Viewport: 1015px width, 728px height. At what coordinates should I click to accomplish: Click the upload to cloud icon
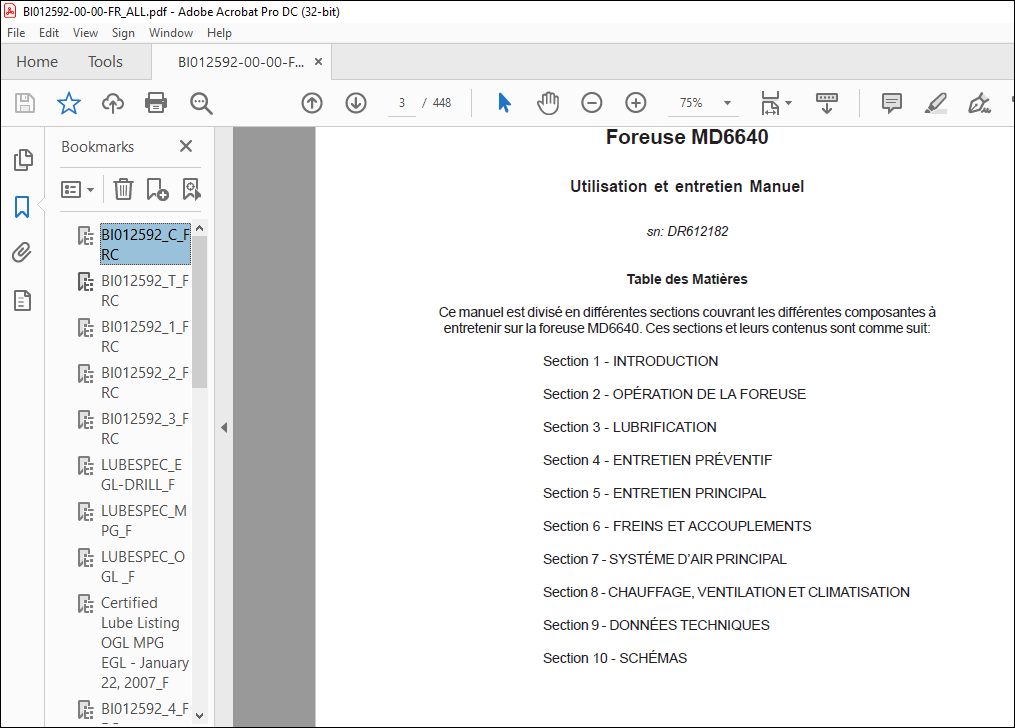click(x=113, y=103)
